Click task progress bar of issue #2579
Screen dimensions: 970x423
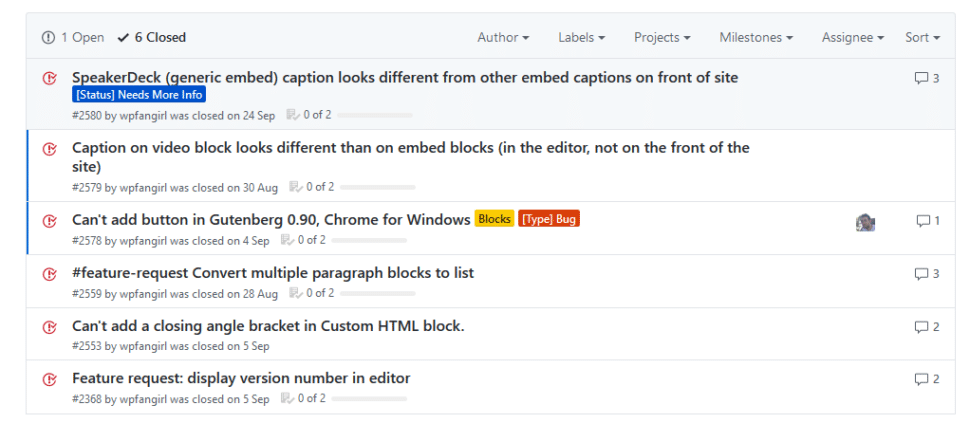377,187
